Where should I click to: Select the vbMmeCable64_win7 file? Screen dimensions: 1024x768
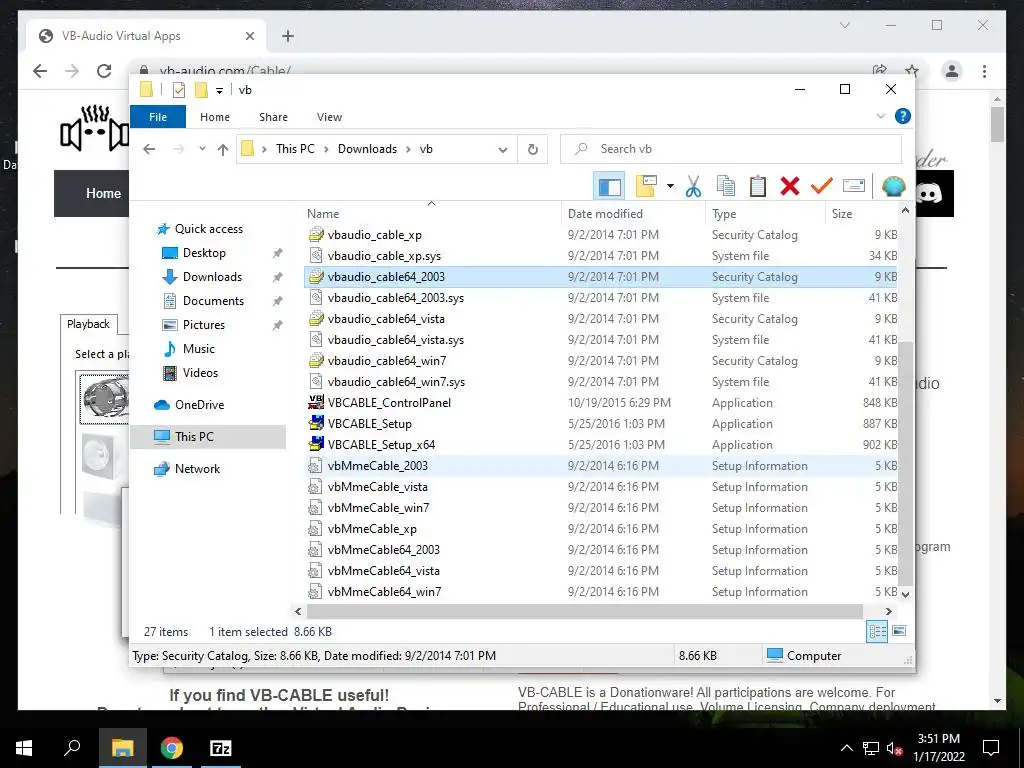click(x=600, y=592)
